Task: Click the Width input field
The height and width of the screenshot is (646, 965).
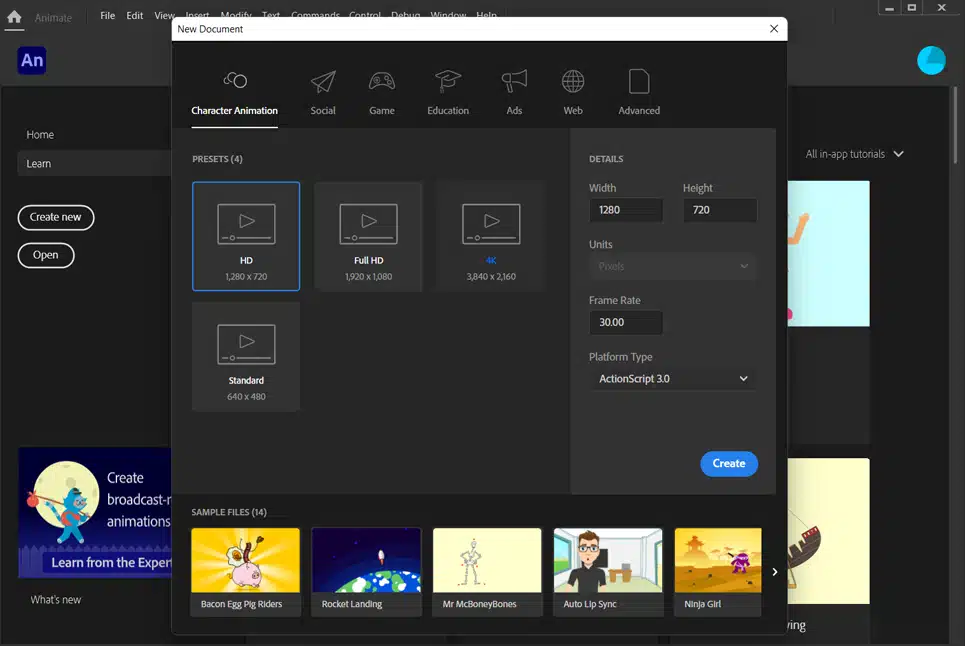Action: click(x=626, y=210)
